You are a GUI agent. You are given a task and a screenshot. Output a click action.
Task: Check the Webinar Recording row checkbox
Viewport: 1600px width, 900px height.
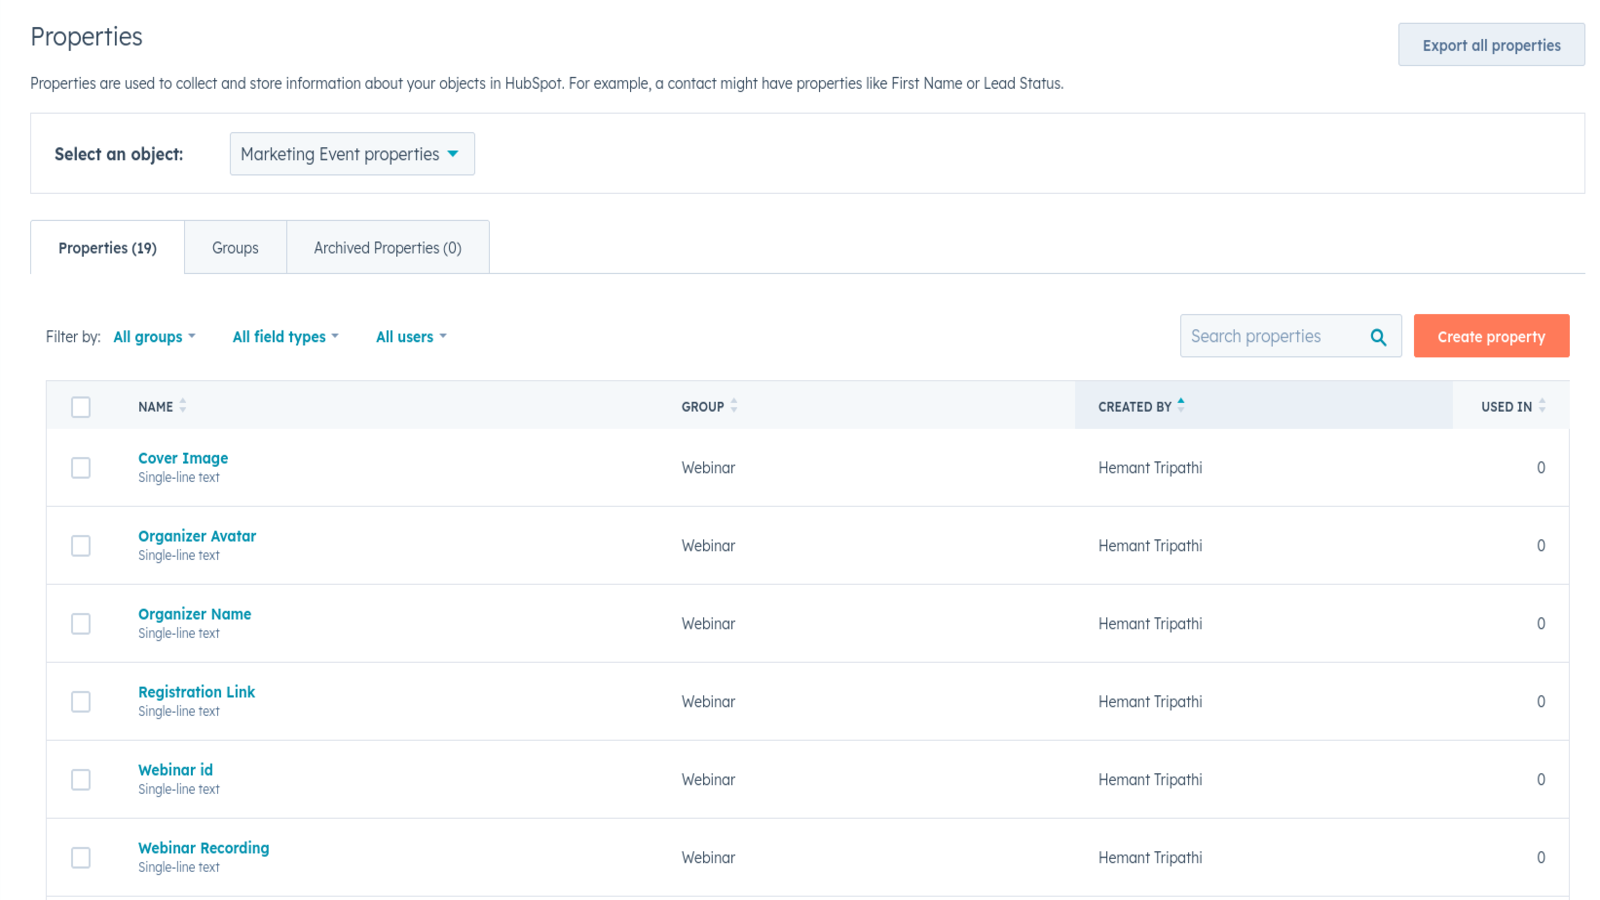[80, 857]
